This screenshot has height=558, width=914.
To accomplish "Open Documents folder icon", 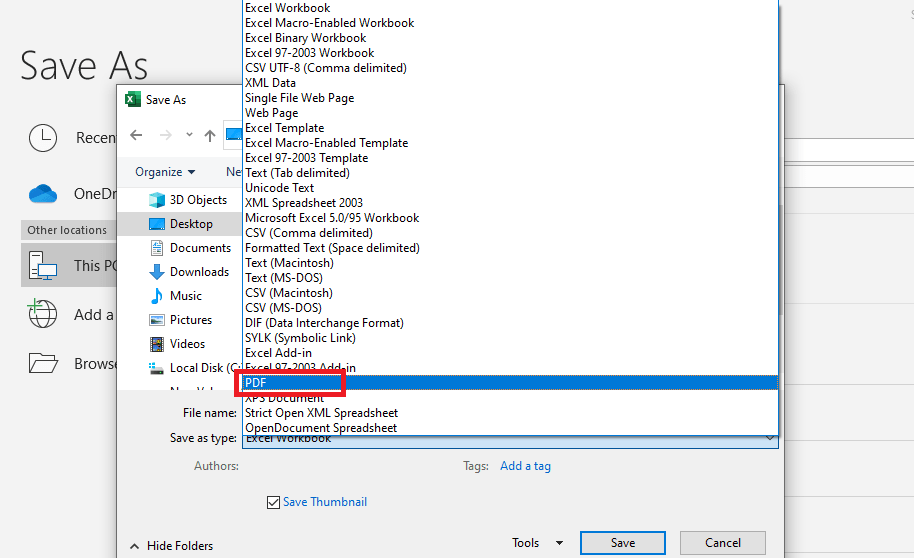I will [157, 248].
